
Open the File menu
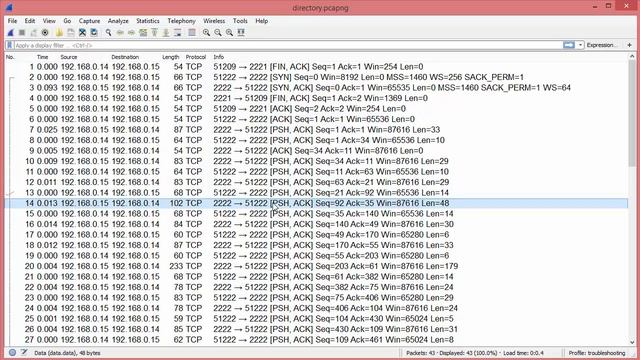click(x=12, y=21)
